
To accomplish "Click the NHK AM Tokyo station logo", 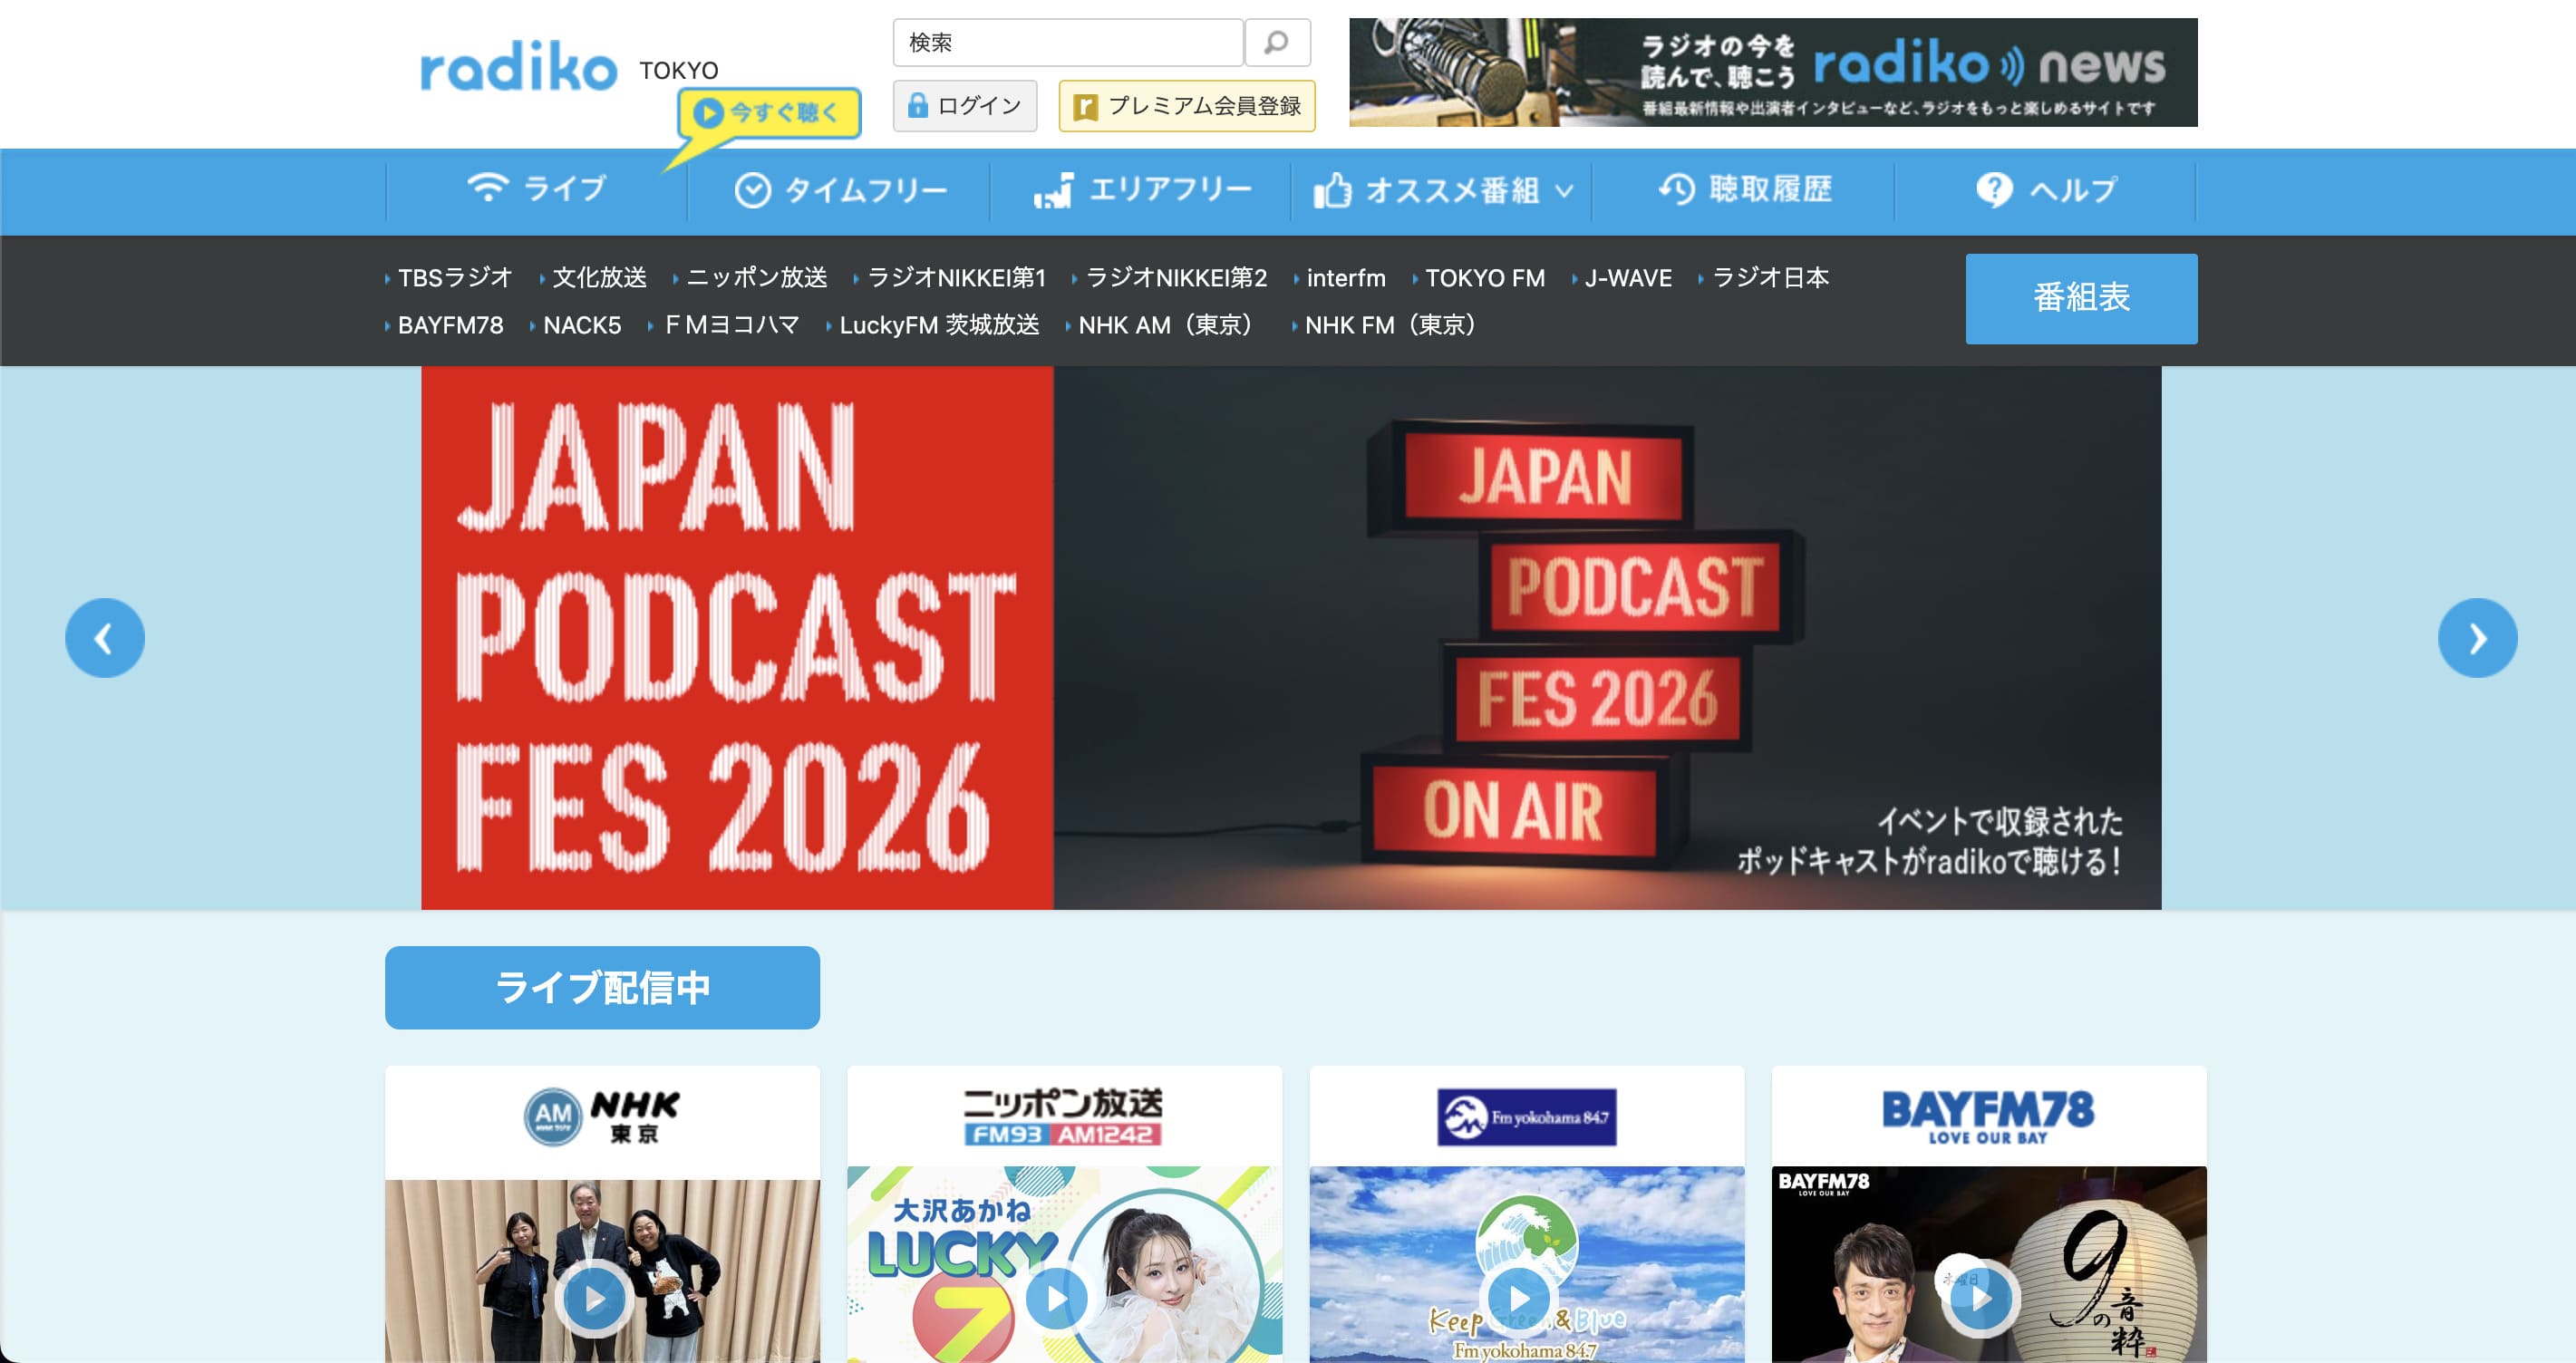I will tap(602, 1117).
